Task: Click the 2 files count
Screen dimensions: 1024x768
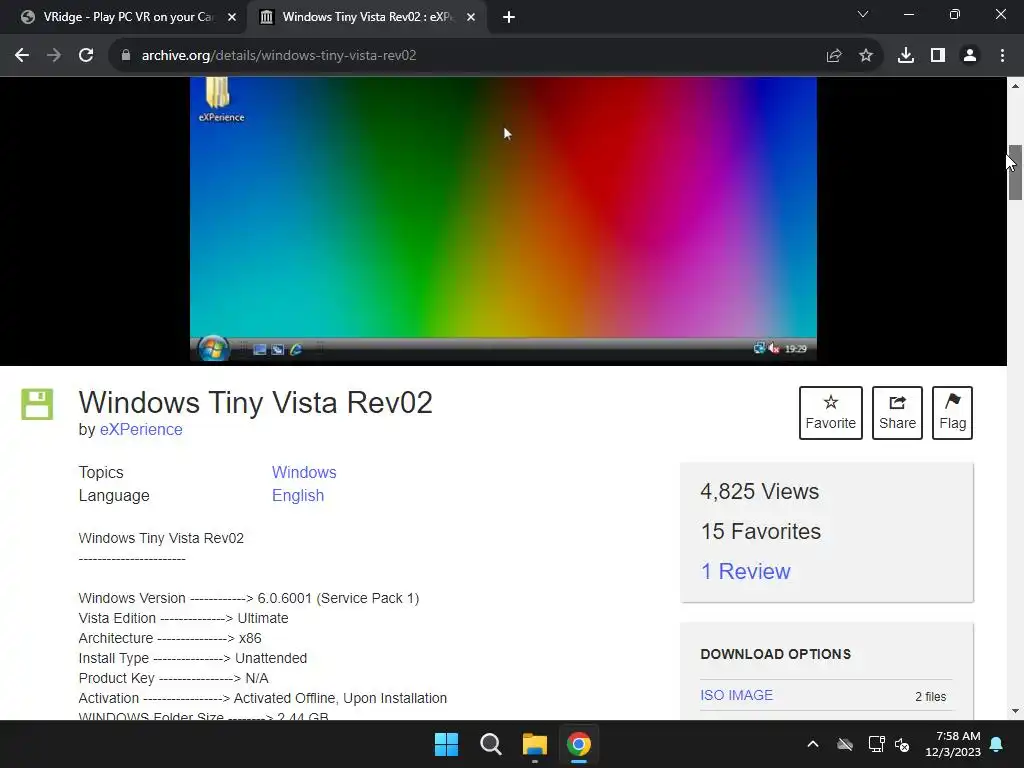Action: pyautogui.click(x=931, y=697)
